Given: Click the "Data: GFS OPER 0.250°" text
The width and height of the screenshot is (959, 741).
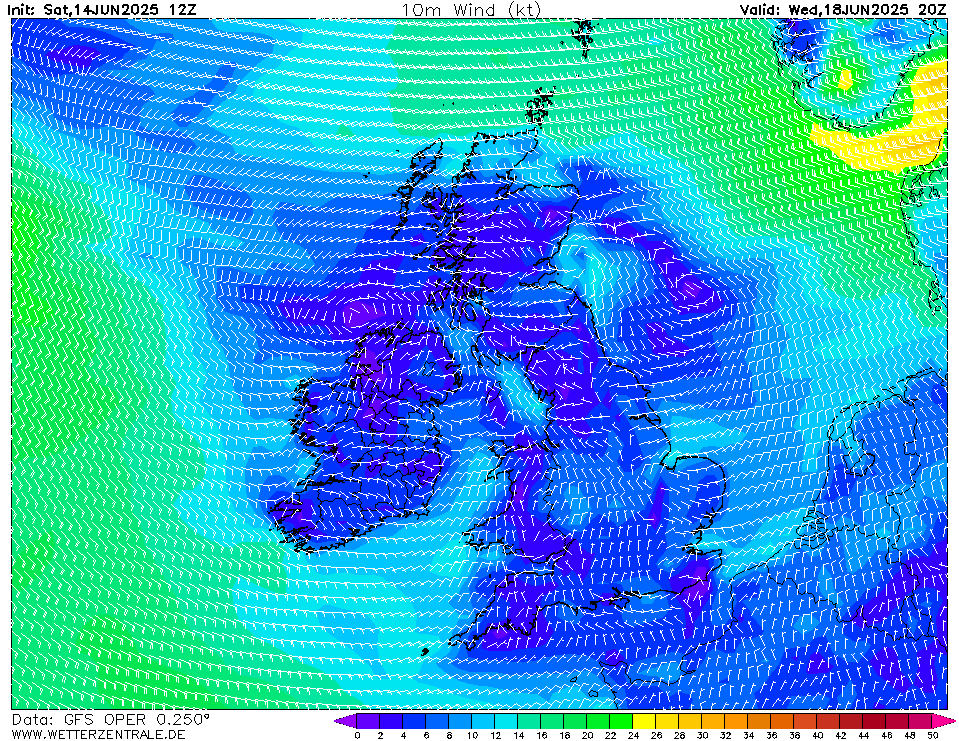Looking at the screenshot, I should [x=110, y=720].
